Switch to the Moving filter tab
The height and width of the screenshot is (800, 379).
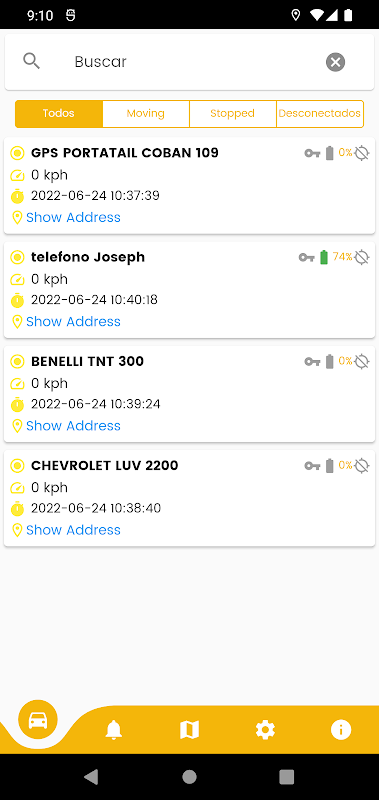click(146, 113)
